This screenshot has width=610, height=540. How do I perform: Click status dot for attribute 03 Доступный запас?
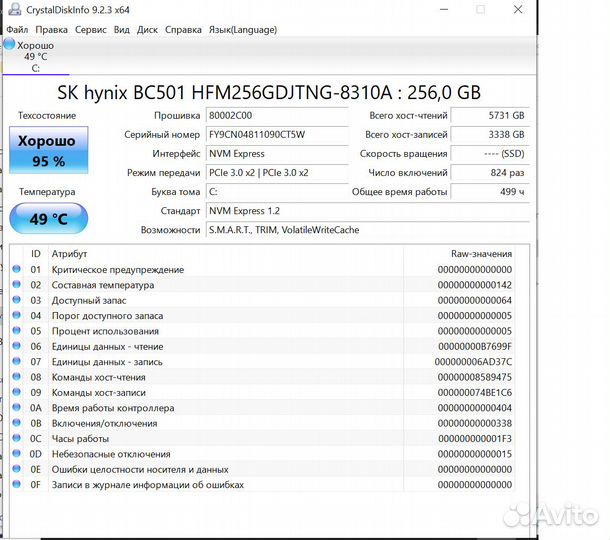click(16, 300)
